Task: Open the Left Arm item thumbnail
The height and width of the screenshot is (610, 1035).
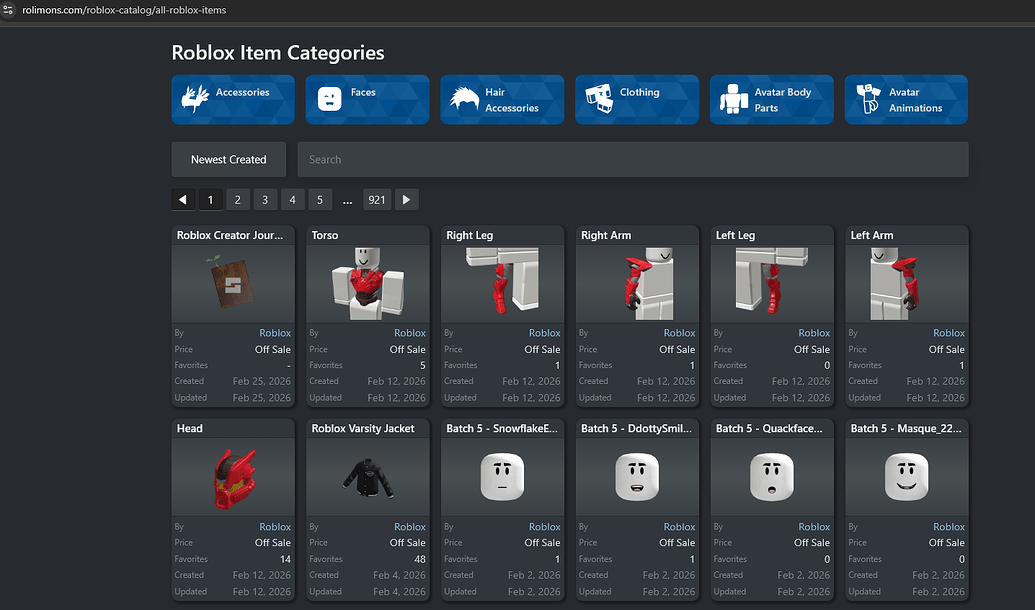Action: (x=906, y=284)
